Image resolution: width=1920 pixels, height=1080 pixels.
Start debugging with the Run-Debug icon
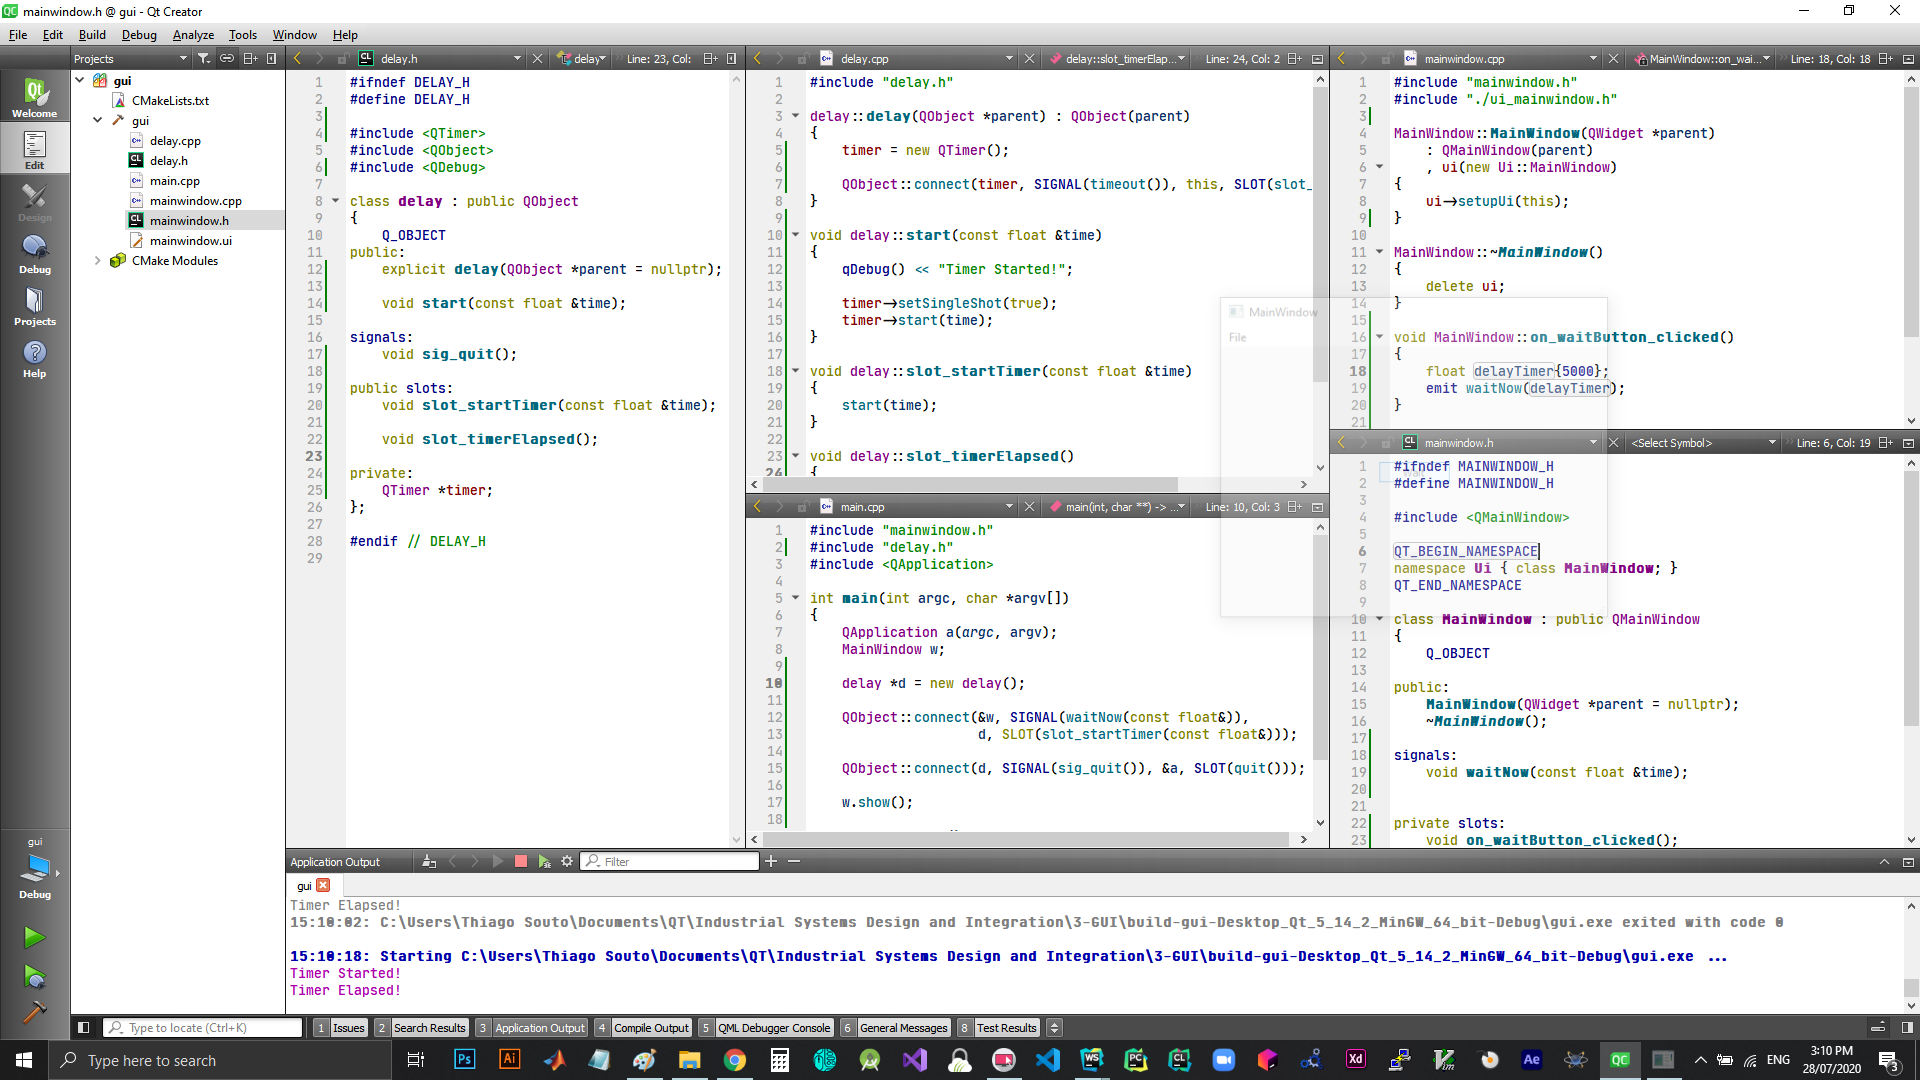[x=34, y=976]
